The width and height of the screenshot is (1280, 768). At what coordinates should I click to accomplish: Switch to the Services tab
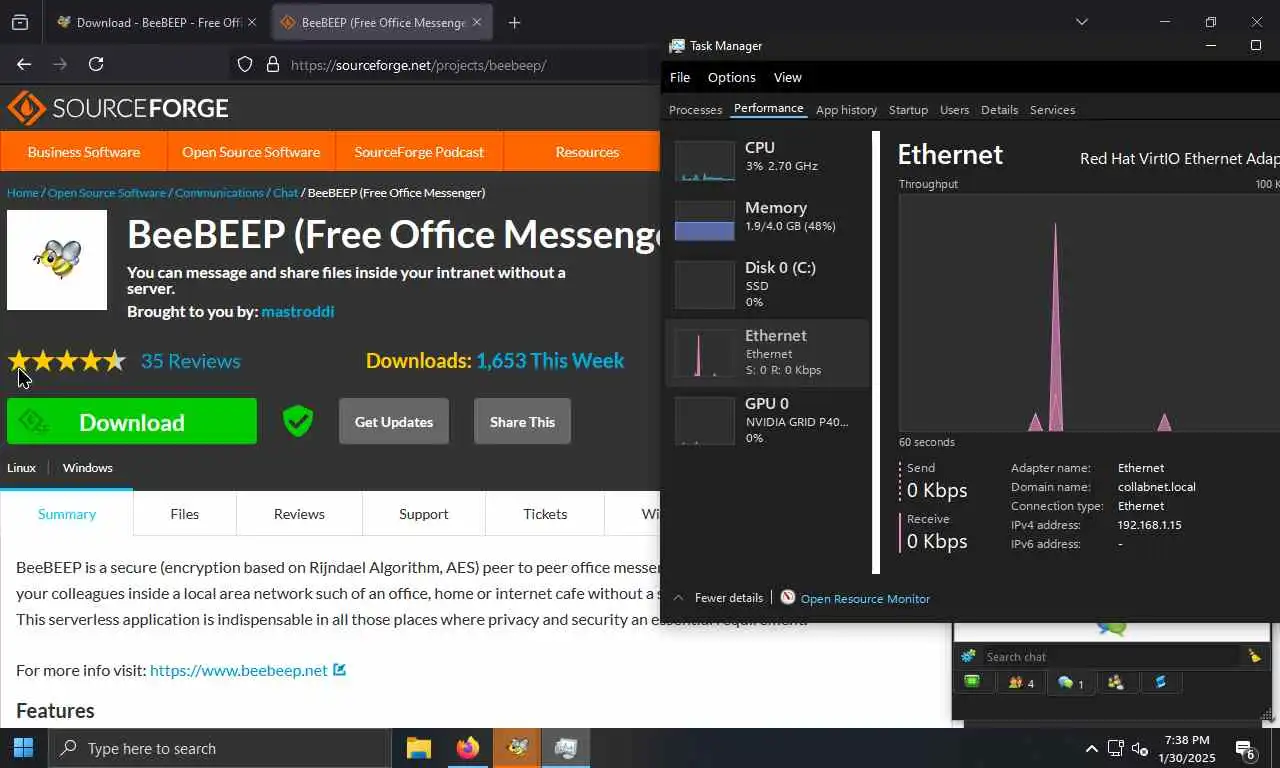(x=1052, y=110)
